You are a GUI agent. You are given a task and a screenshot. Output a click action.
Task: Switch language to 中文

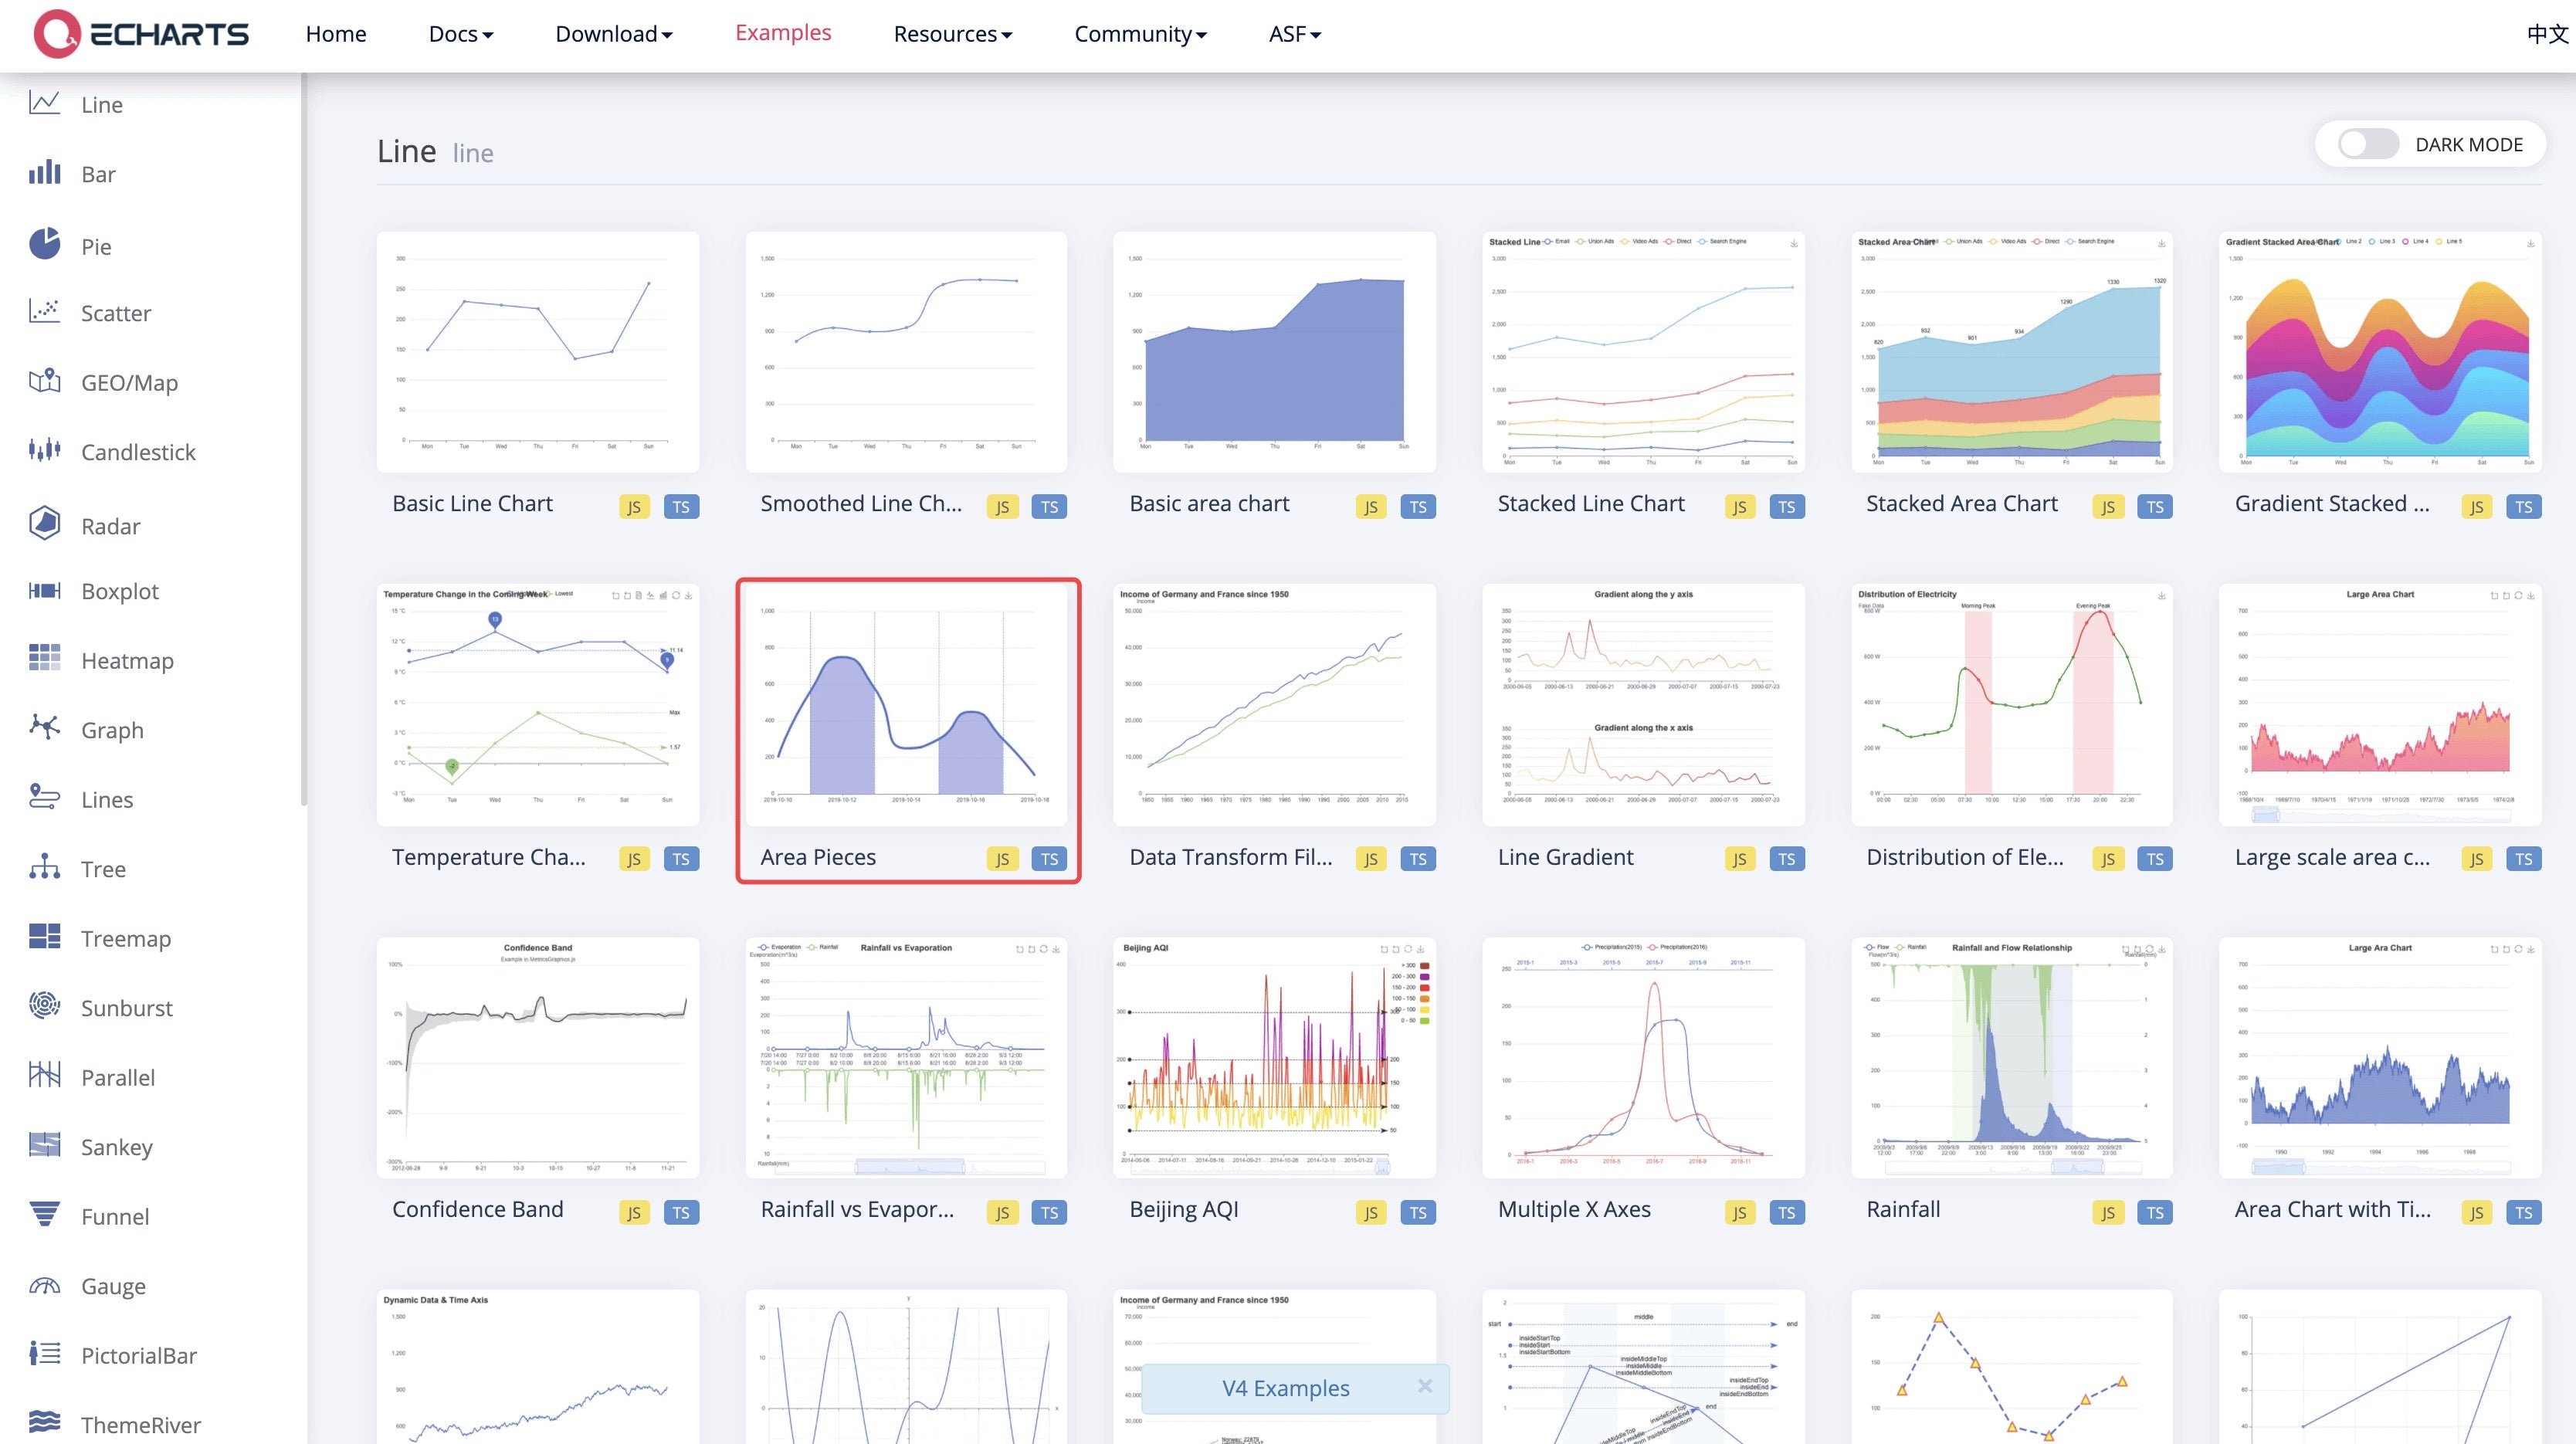2547,34
